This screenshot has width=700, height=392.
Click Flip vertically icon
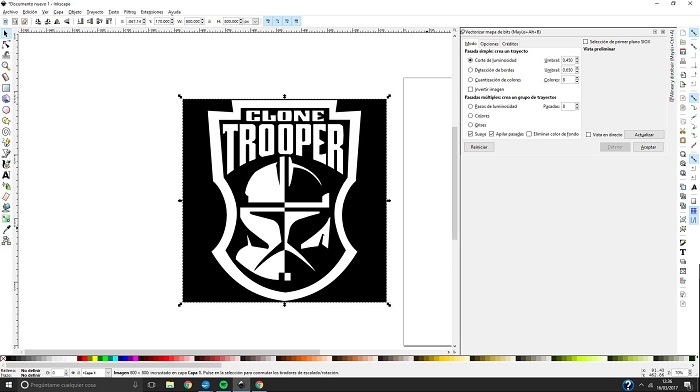click(67, 21)
